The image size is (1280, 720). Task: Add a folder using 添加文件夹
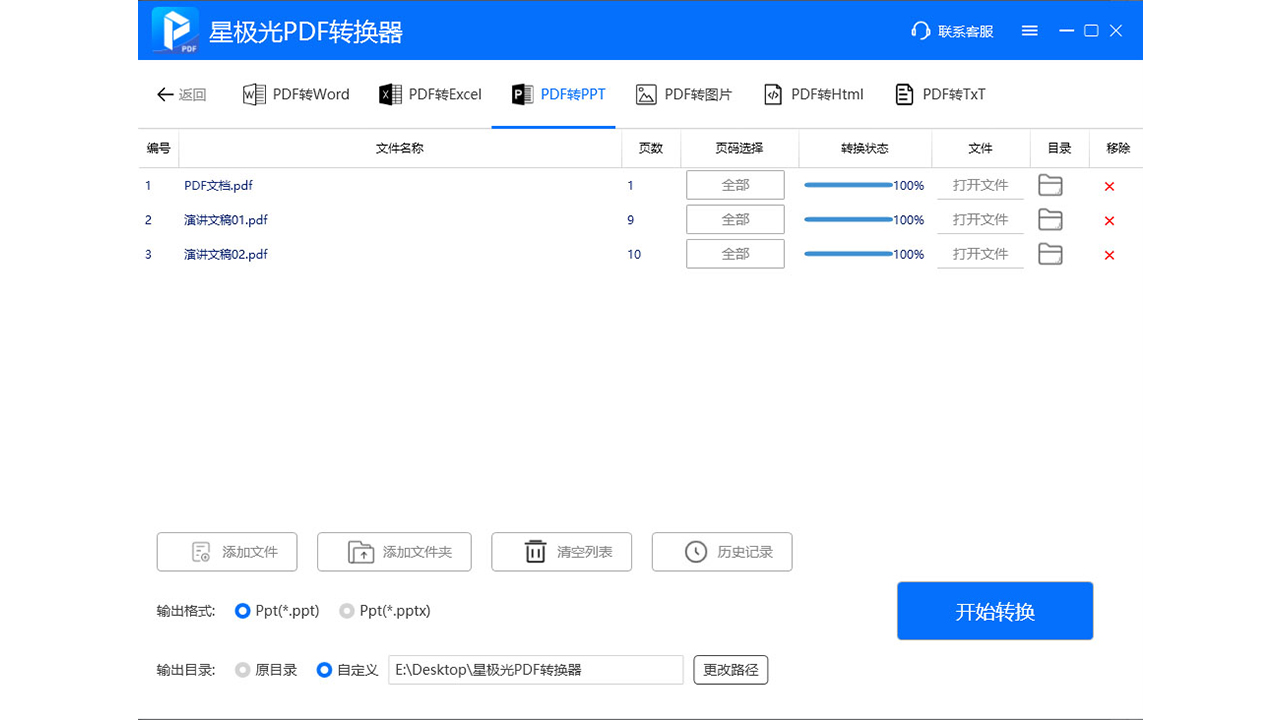(x=394, y=551)
